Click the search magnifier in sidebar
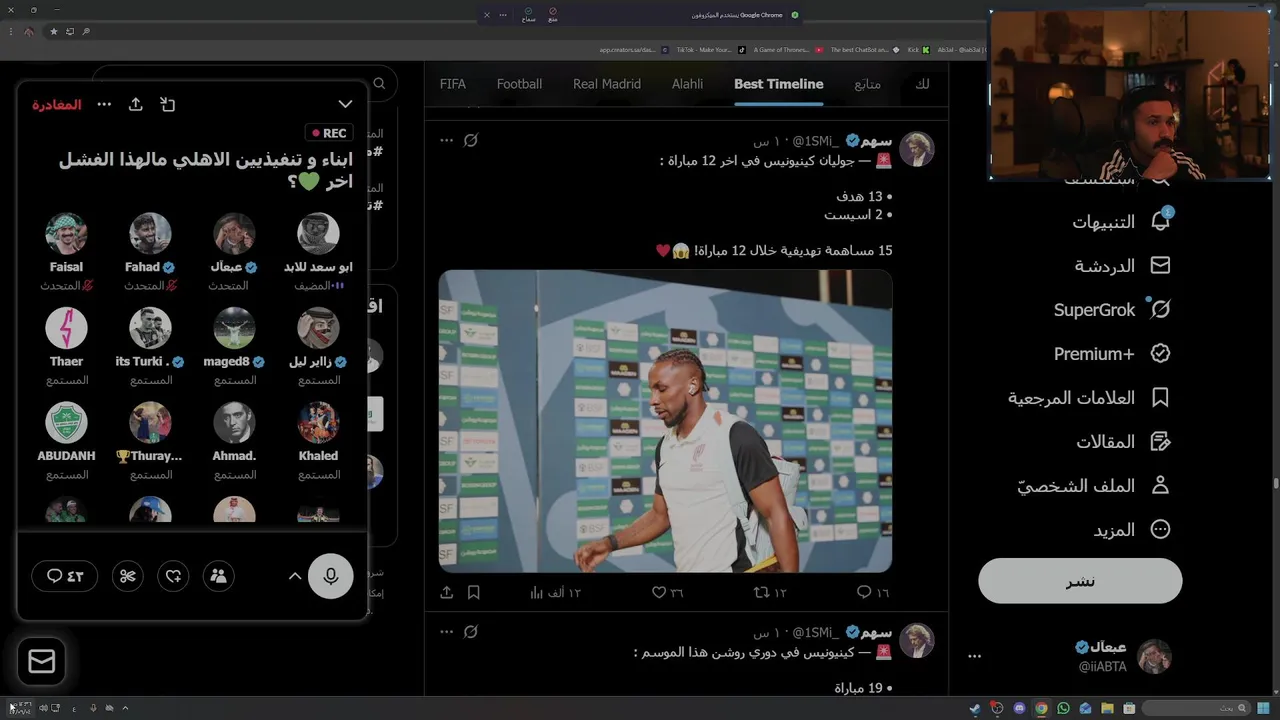The height and width of the screenshot is (720, 1280). coord(1160,180)
